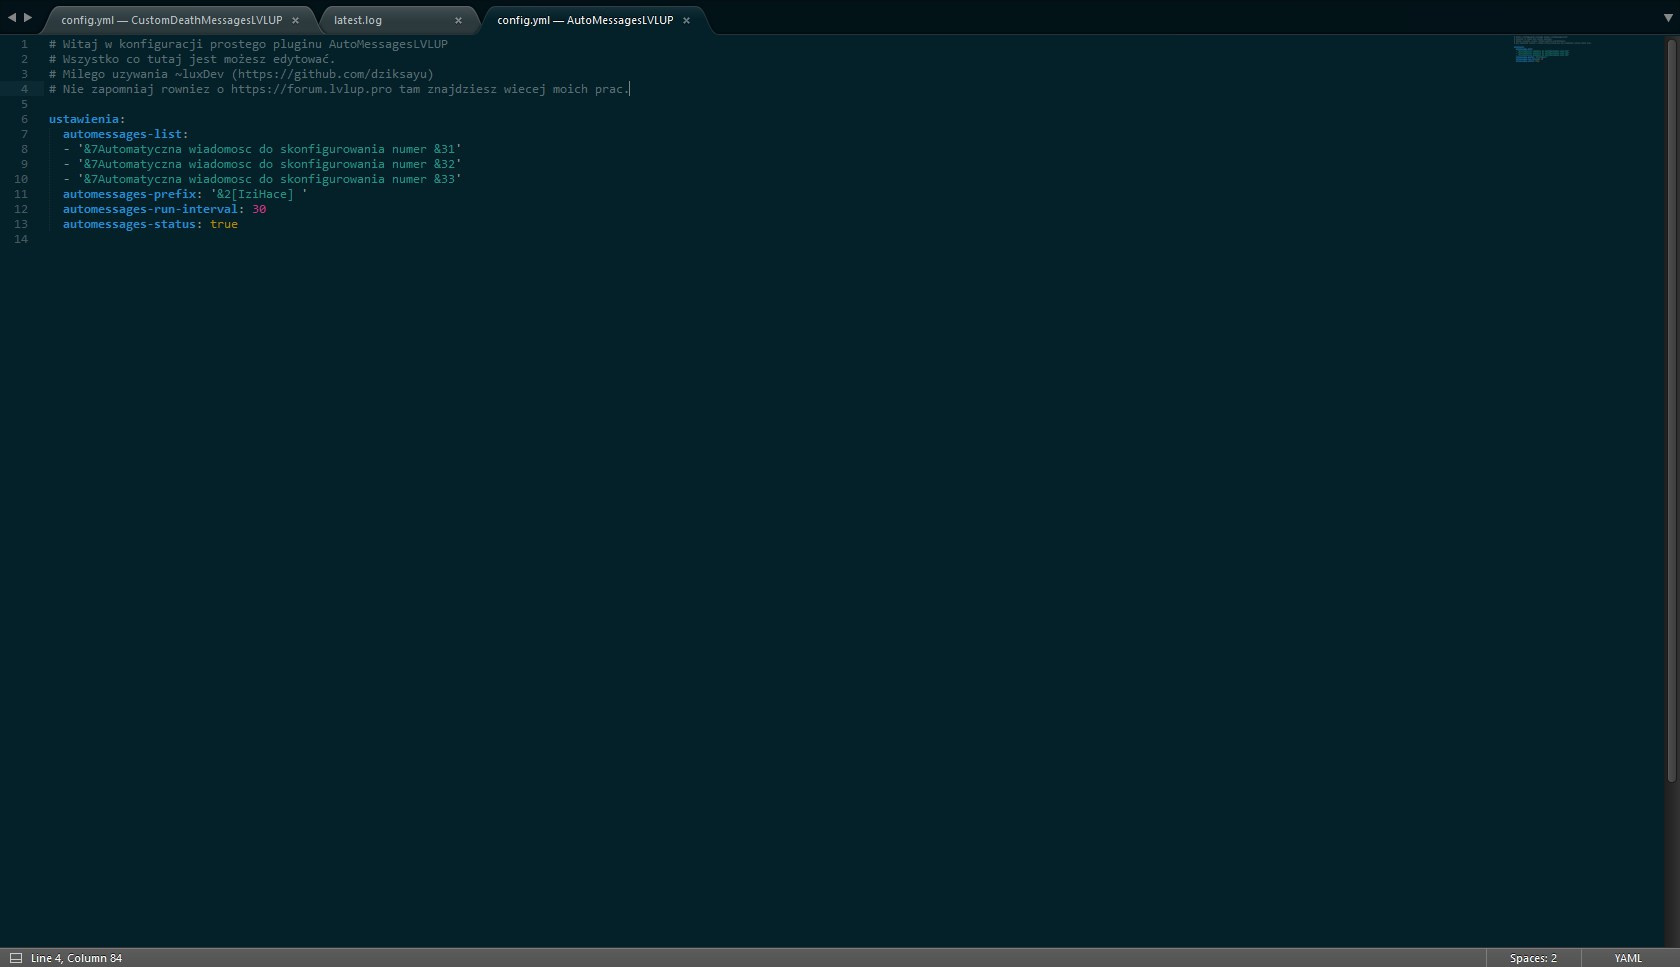Open the YAML syntax selector
The width and height of the screenshot is (1680, 967).
pos(1627,958)
